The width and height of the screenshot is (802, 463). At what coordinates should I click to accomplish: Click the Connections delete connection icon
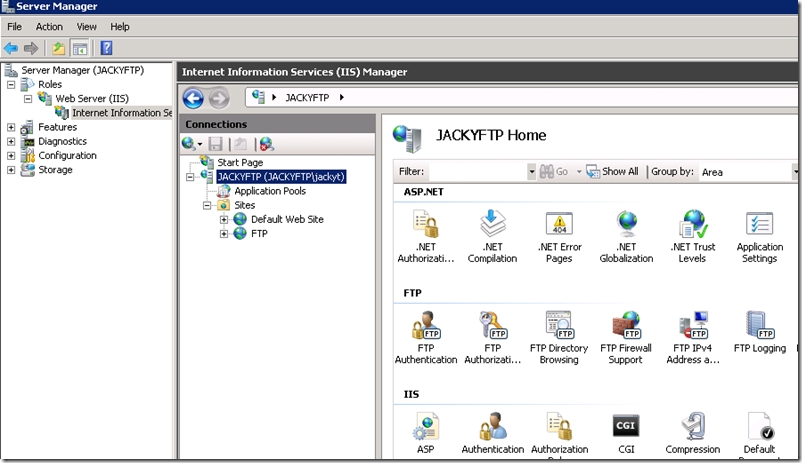(266, 144)
